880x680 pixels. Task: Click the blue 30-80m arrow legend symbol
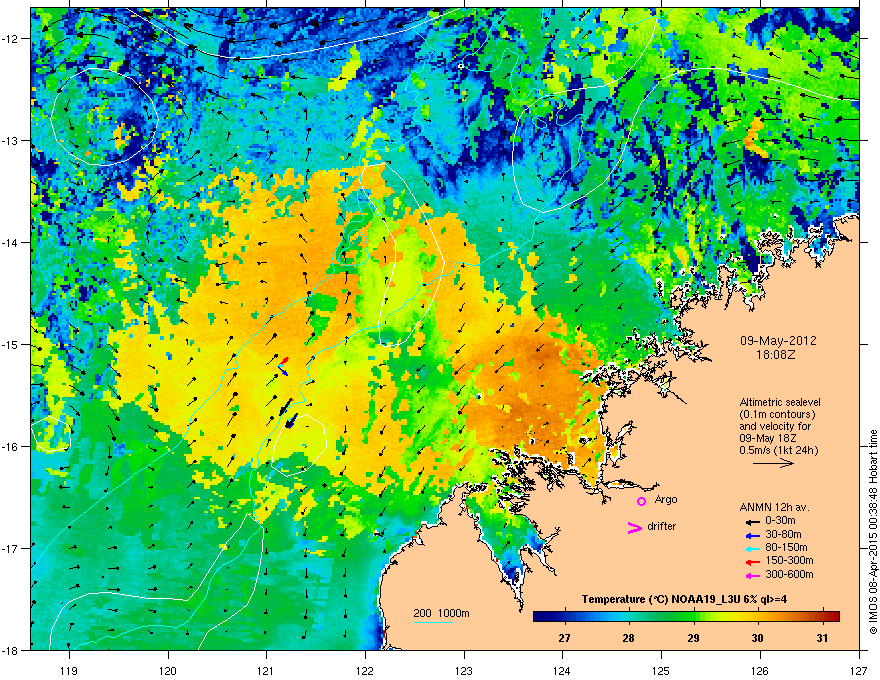[751, 535]
